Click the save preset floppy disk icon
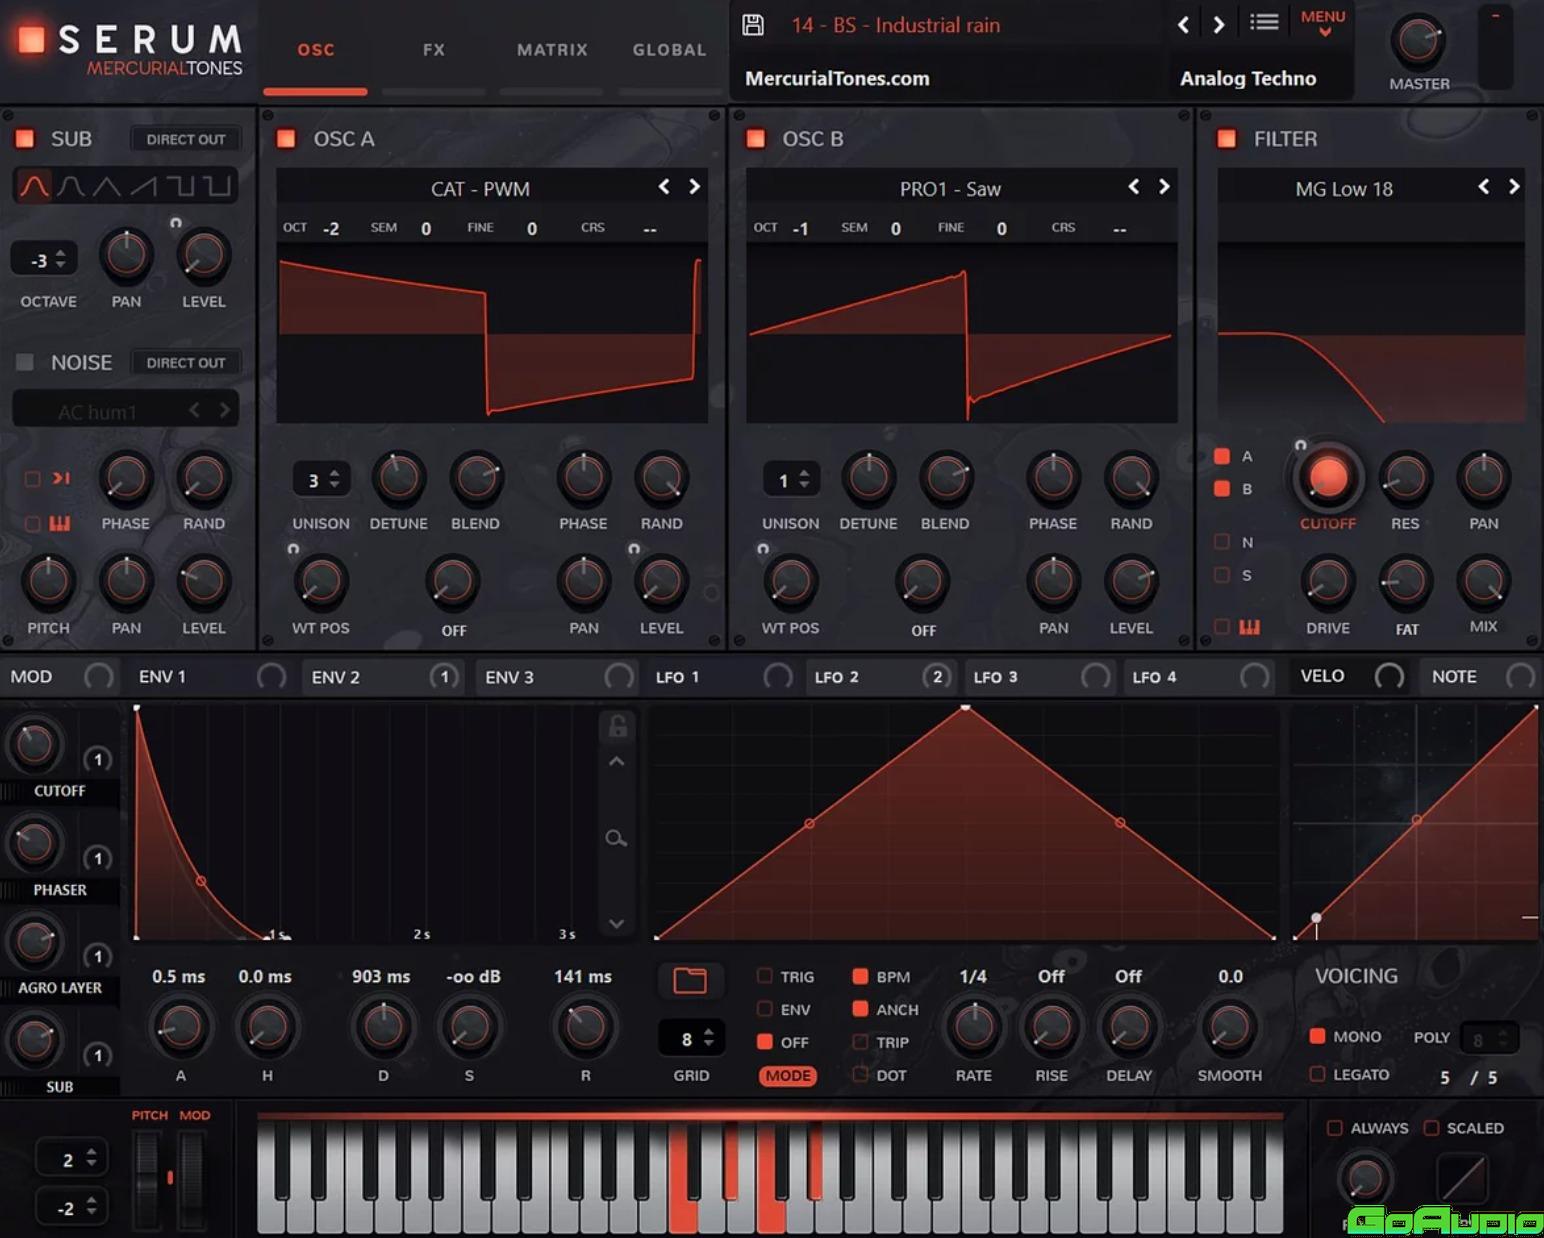Image resolution: width=1544 pixels, height=1238 pixels. [753, 25]
